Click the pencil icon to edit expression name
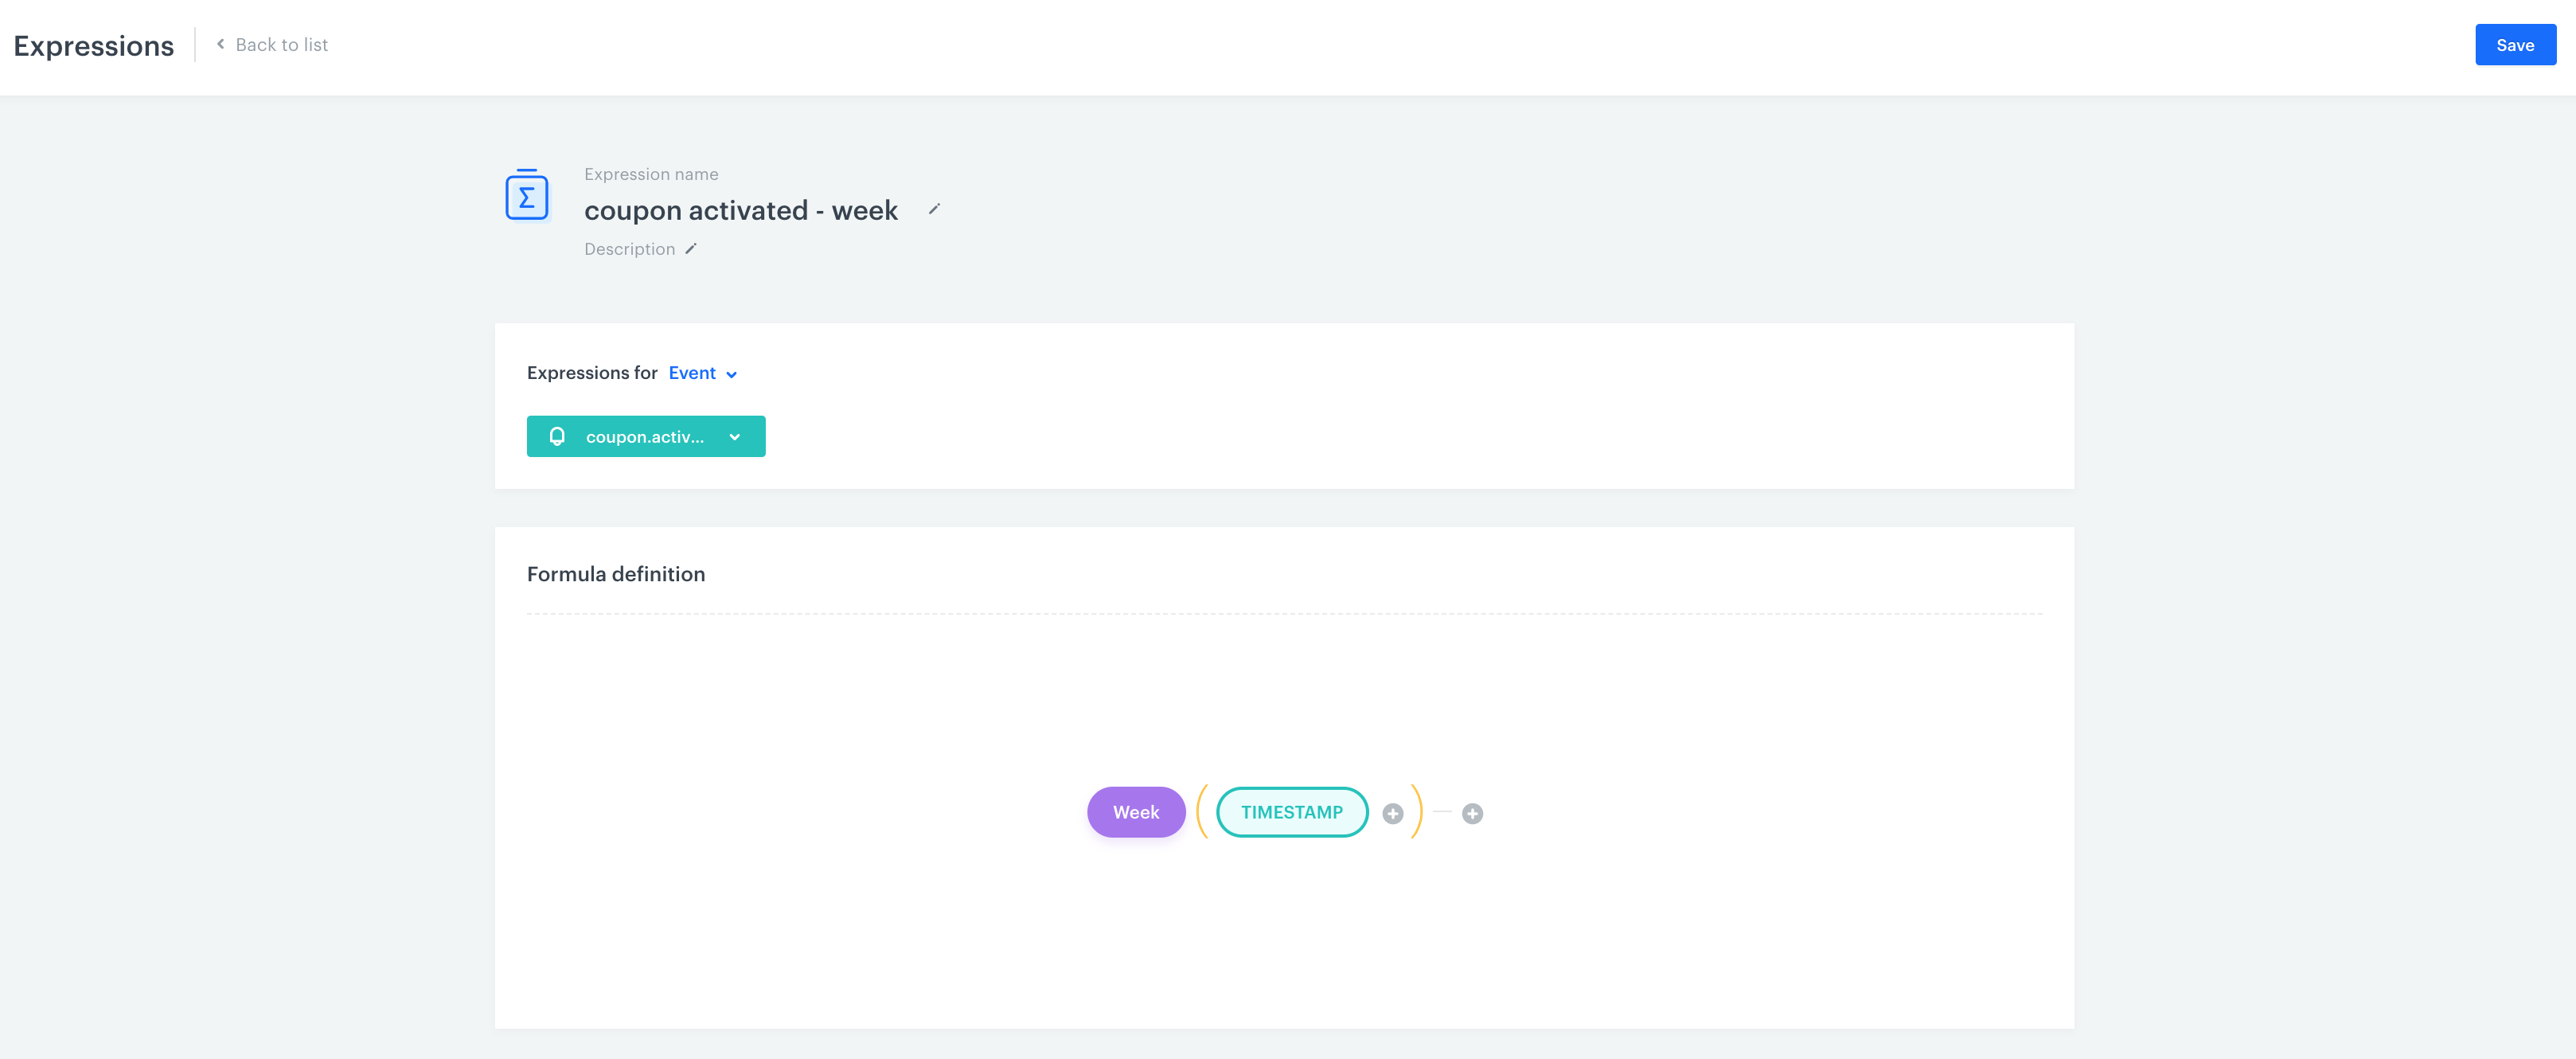The image size is (2576, 1059). point(934,210)
